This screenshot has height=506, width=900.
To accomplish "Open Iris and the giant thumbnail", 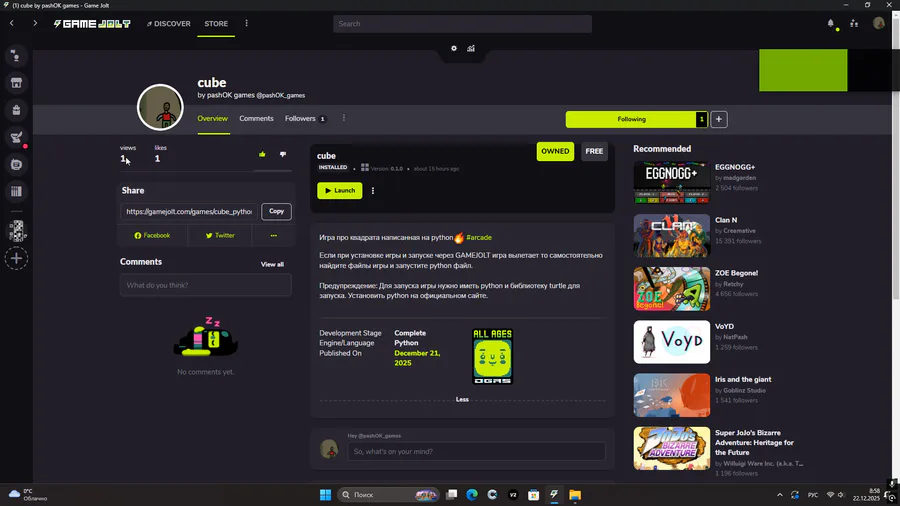I will (x=672, y=395).
